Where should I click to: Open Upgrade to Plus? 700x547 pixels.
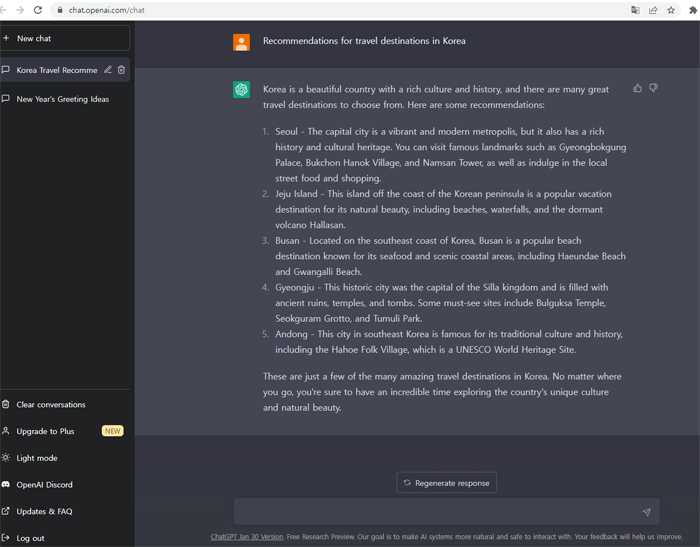tap(65, 431)
